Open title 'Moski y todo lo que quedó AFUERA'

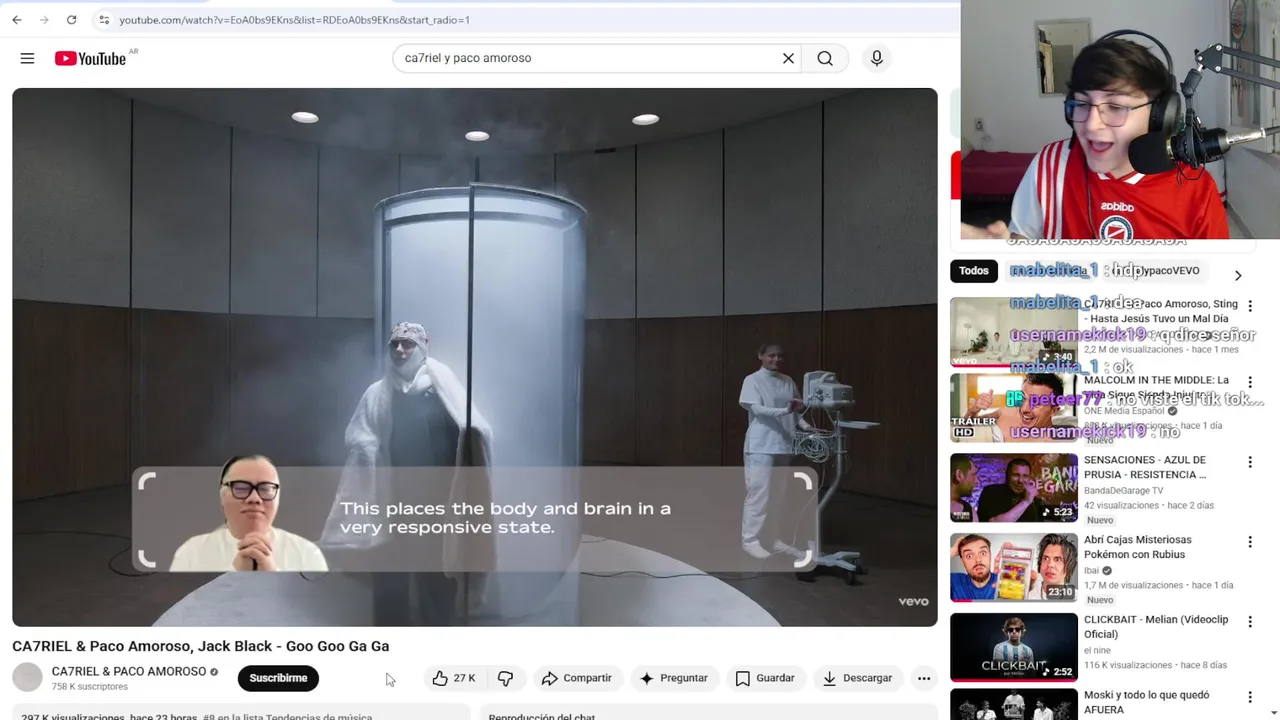(x=1146, y=702)
